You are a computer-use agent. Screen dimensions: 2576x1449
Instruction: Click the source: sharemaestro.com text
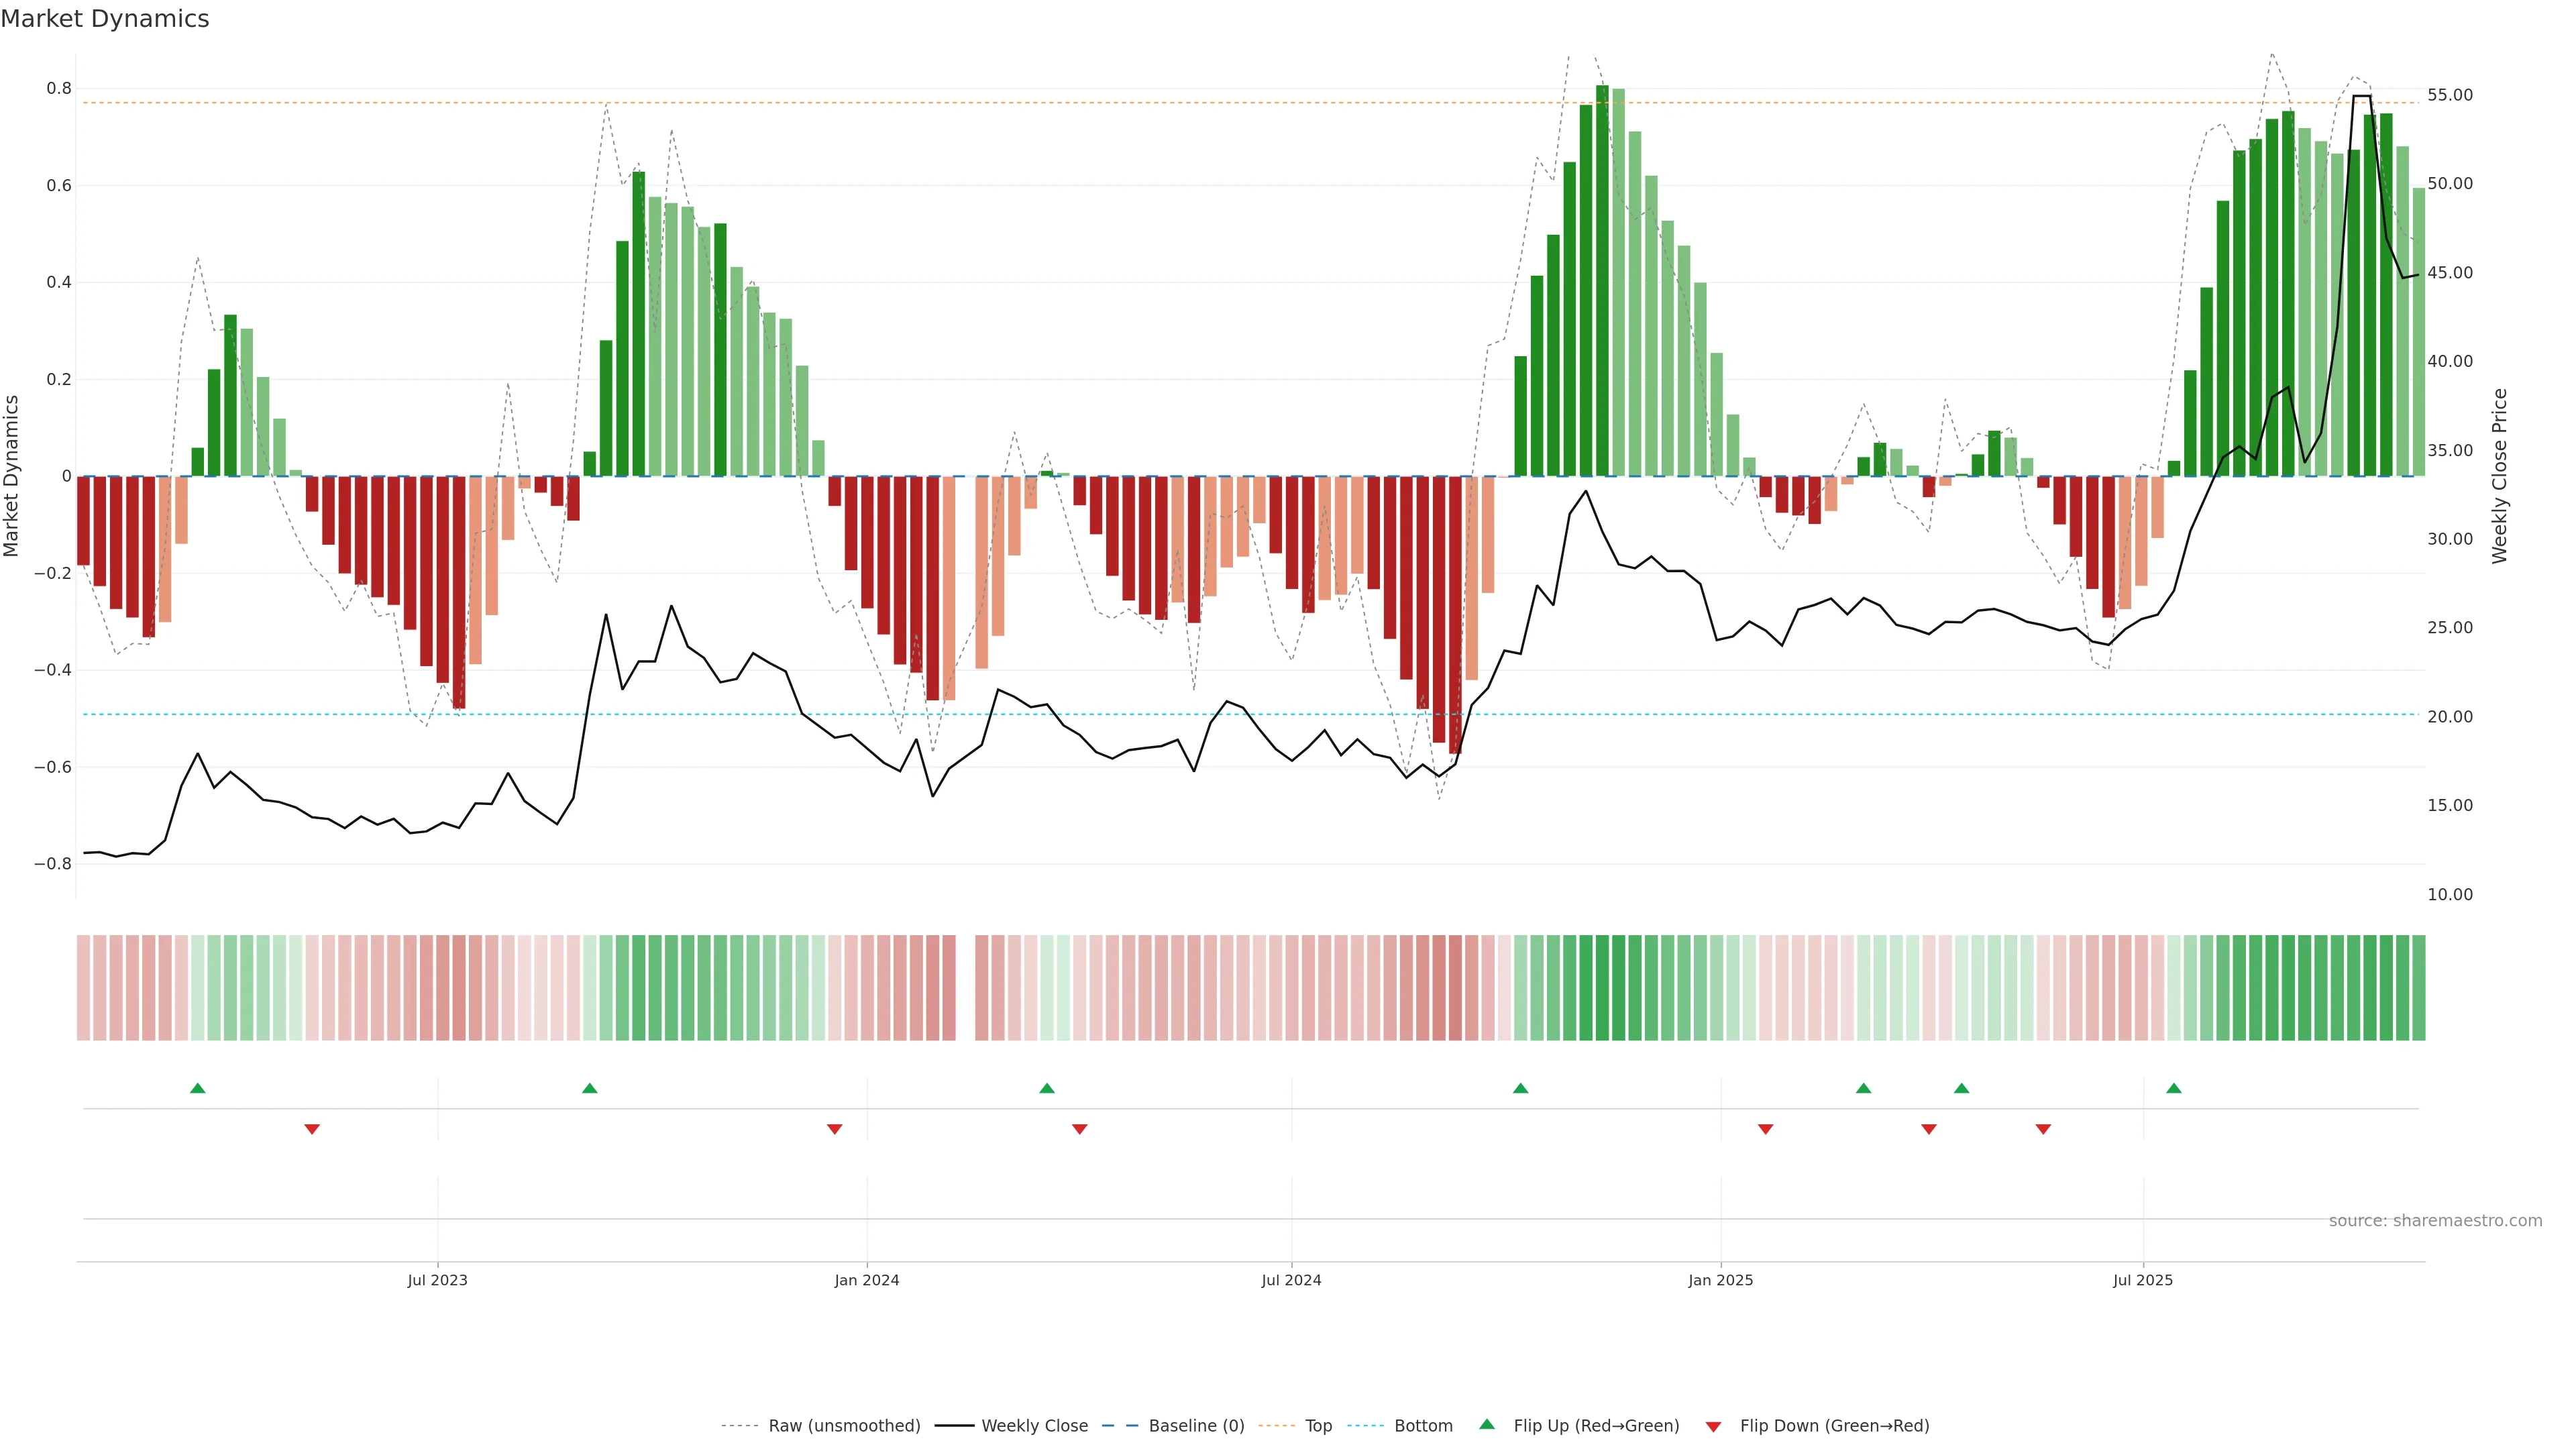pyautogui.click(x=2435, y=1221)
